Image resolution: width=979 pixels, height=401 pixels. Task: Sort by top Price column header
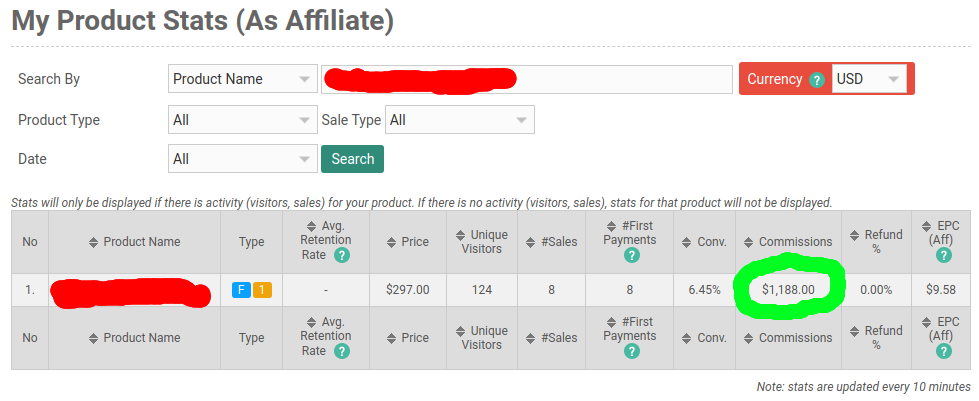[407, 242]
